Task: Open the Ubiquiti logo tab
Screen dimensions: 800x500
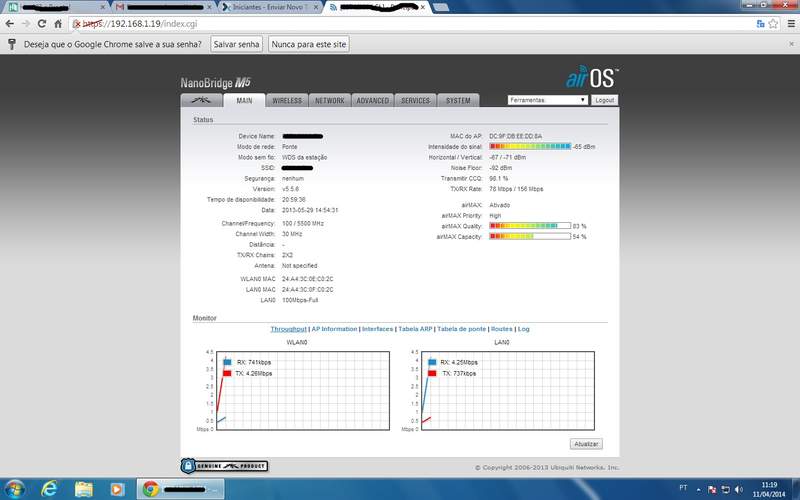Action: pos(202,100)
